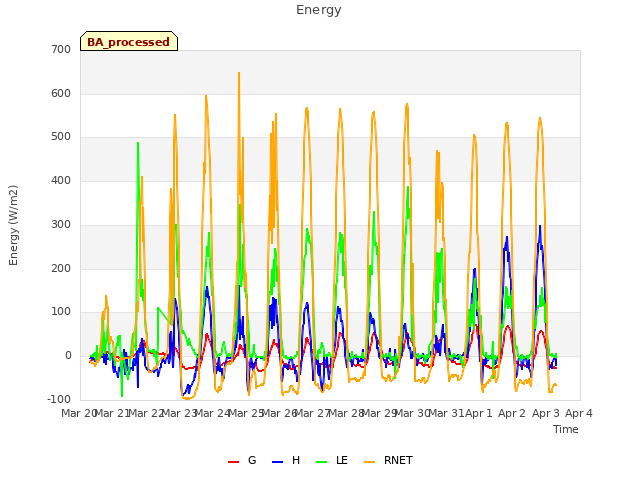Click the tallest RNET peak near 650
Viewport: 640px width, 480px height.
pos(239,73)
